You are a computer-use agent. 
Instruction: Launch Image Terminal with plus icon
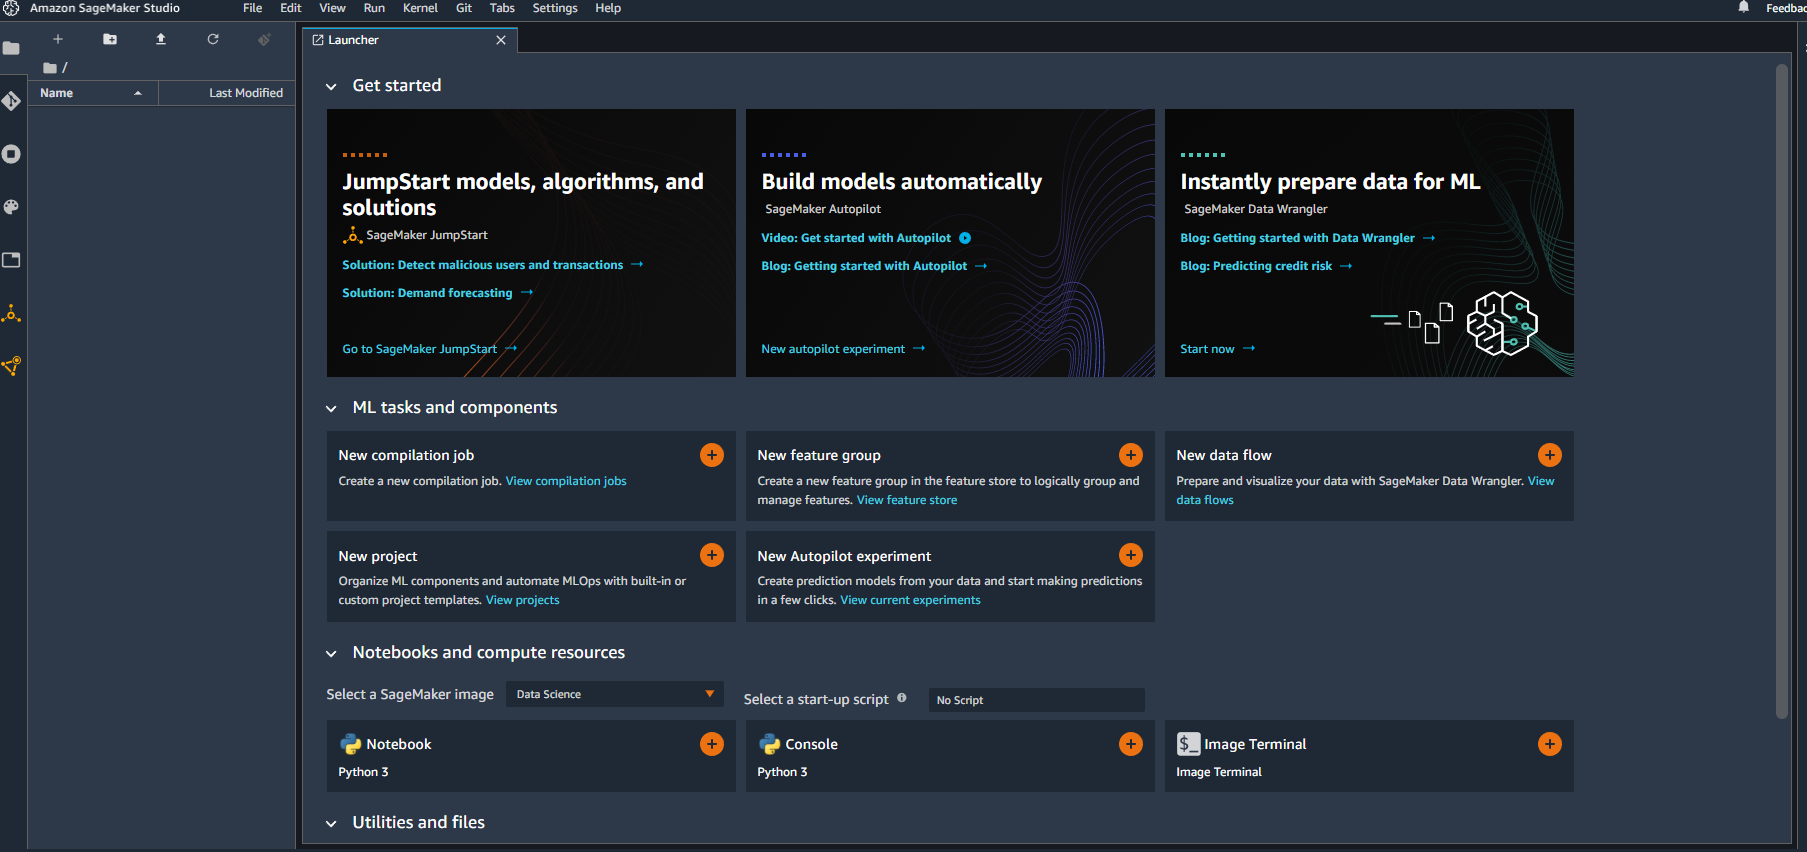tap(1550, 744)
